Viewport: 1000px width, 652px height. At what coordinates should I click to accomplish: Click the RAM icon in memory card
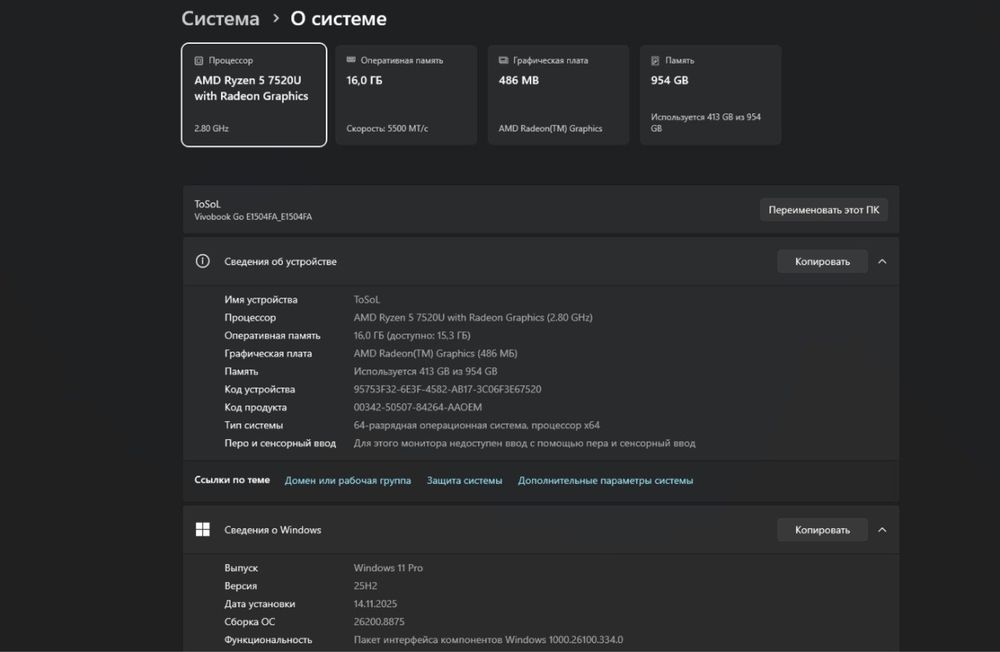351,60
